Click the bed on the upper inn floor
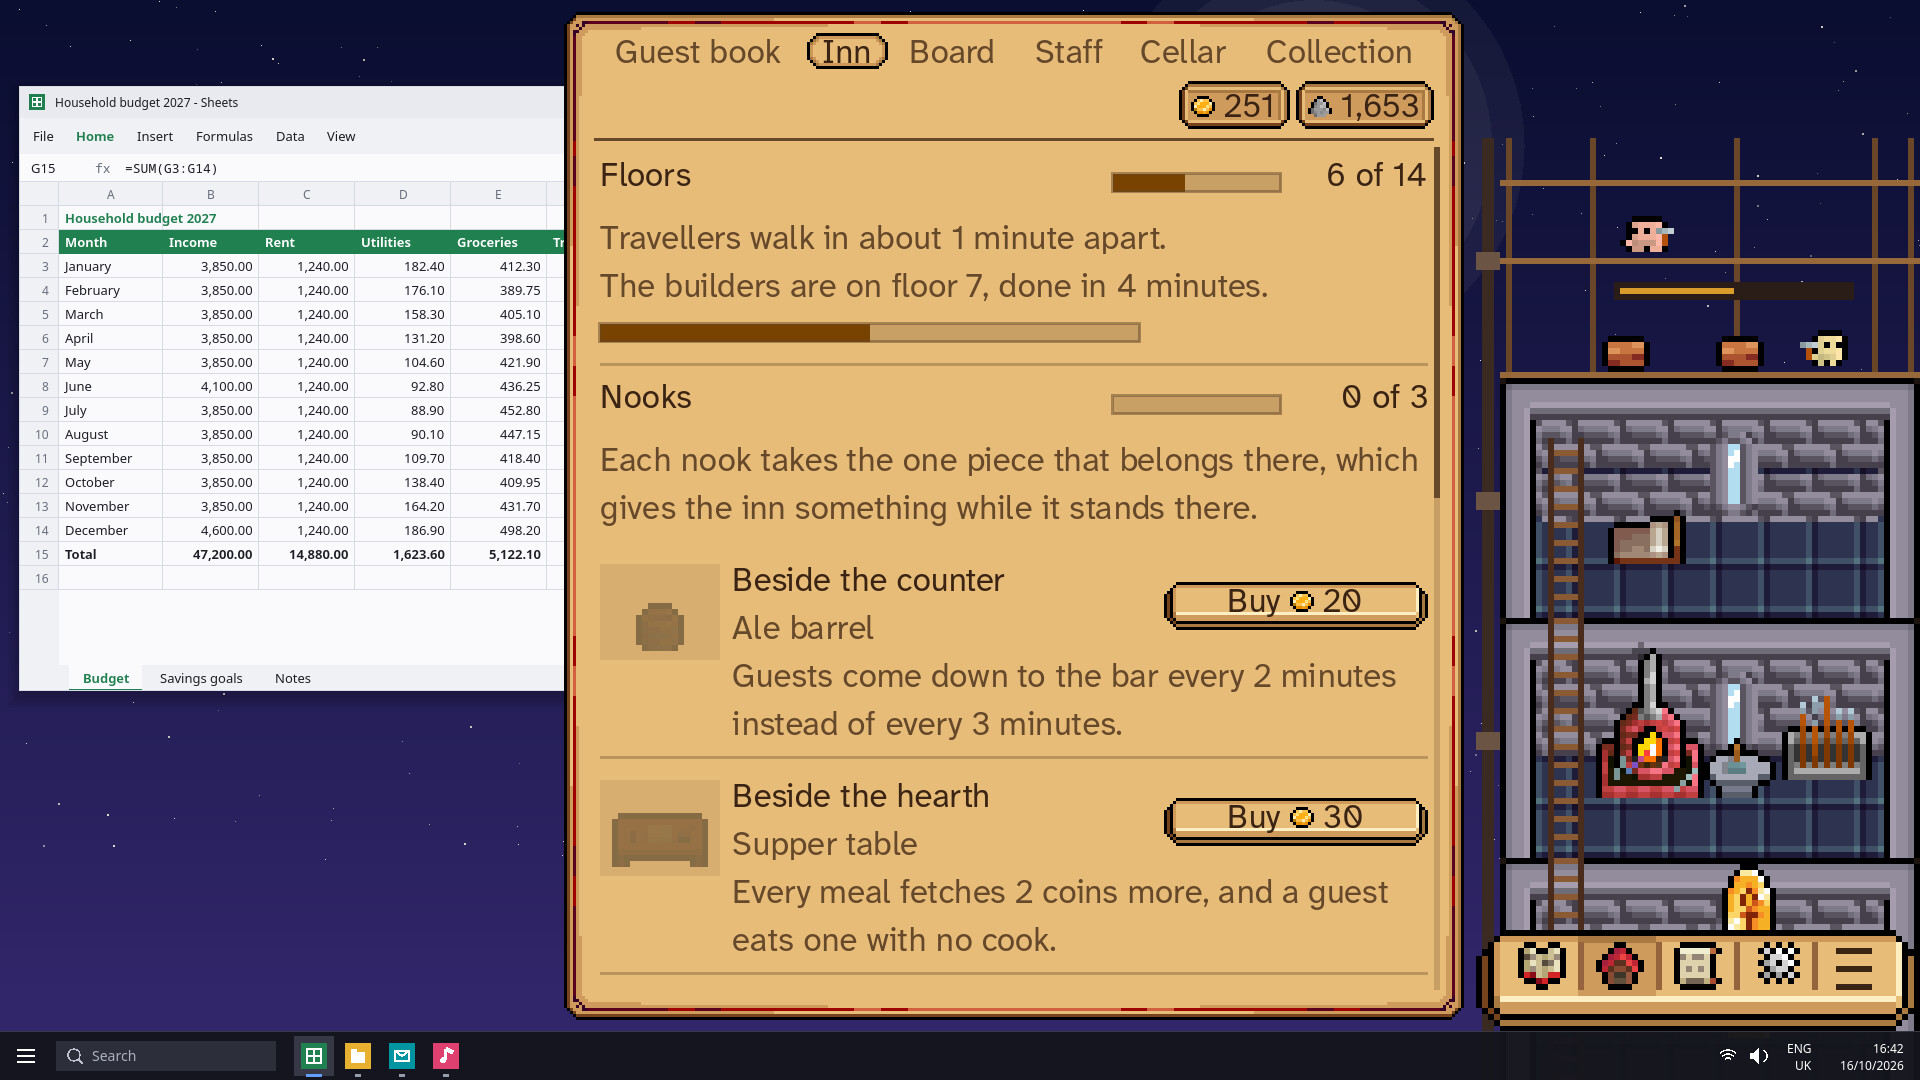Screen dimensions: 1920x1080 tap(1646, 539)
